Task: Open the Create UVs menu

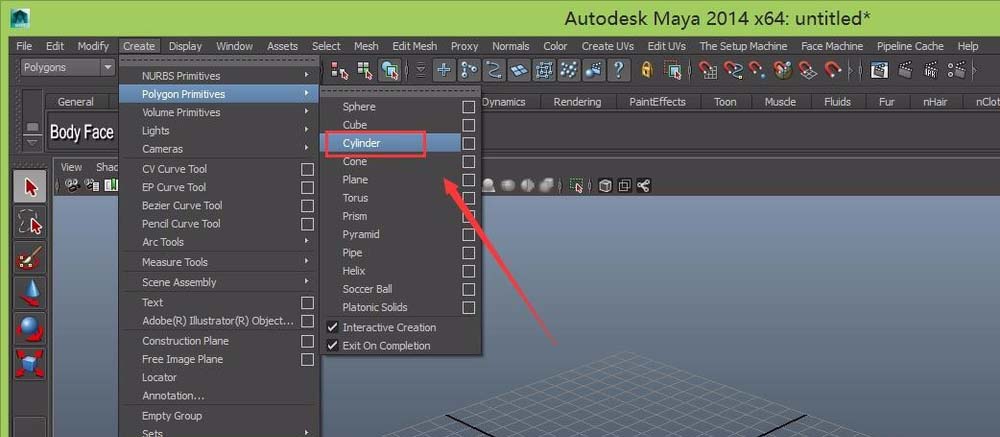Action: pos(608,46)
